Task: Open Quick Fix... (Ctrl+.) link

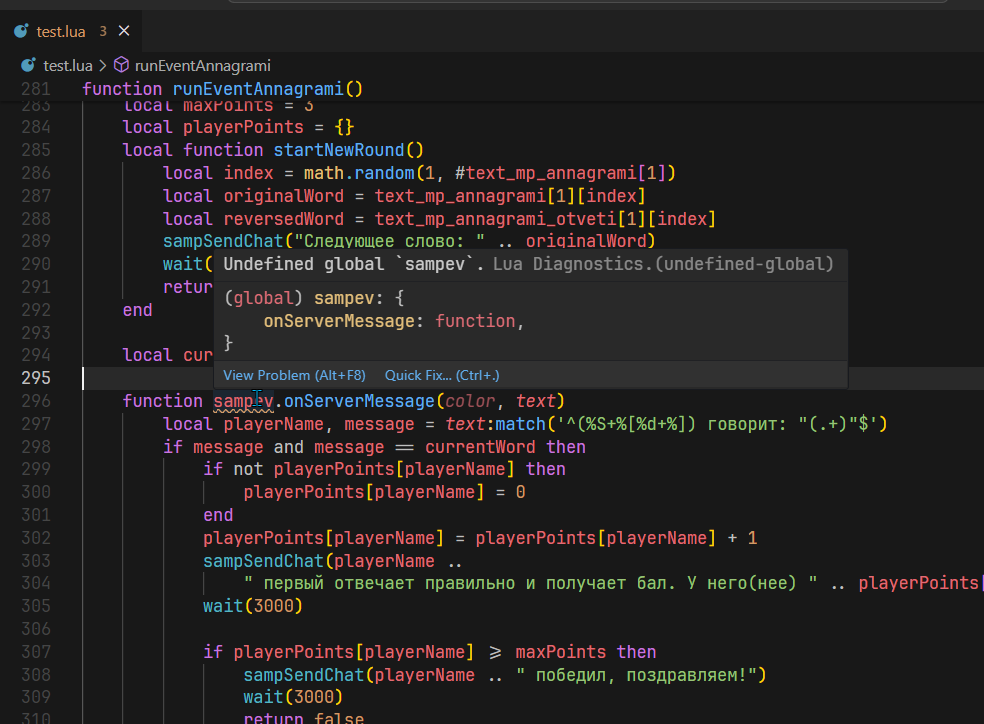Action: (442, 375)
